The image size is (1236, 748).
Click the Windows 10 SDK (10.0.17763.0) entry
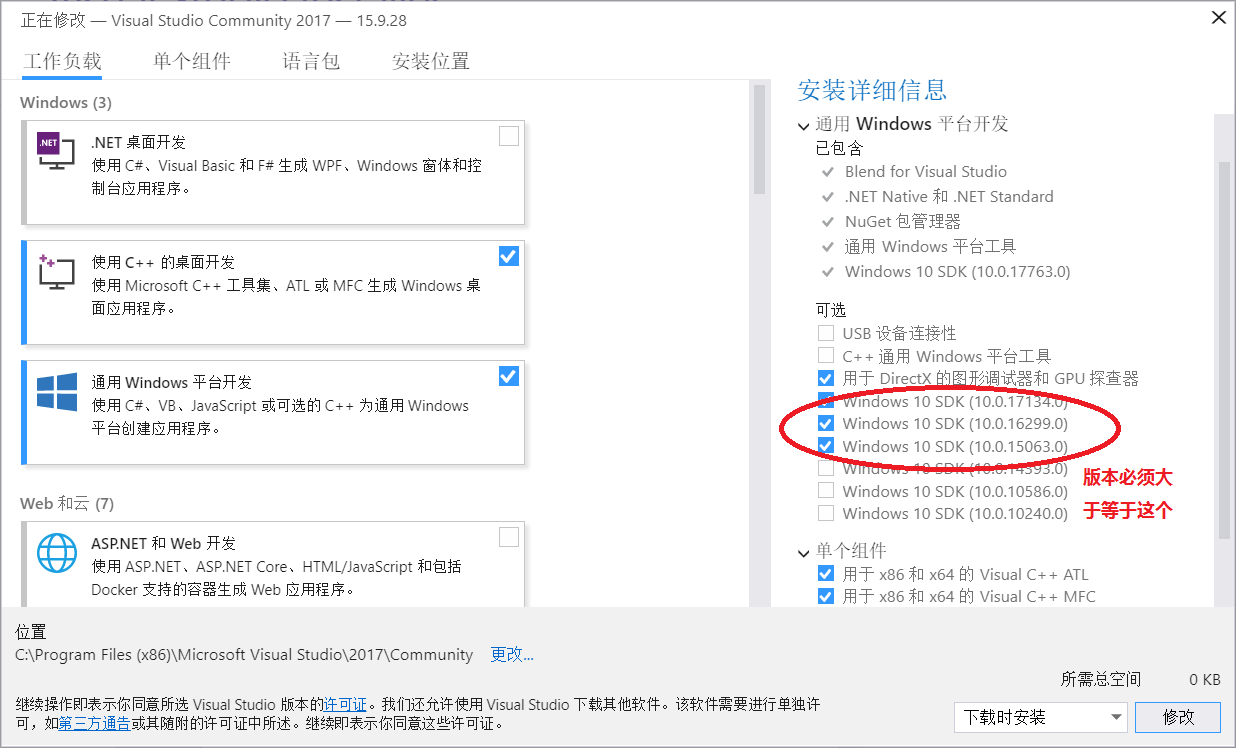pyautogui.click(x=957, y=272)
